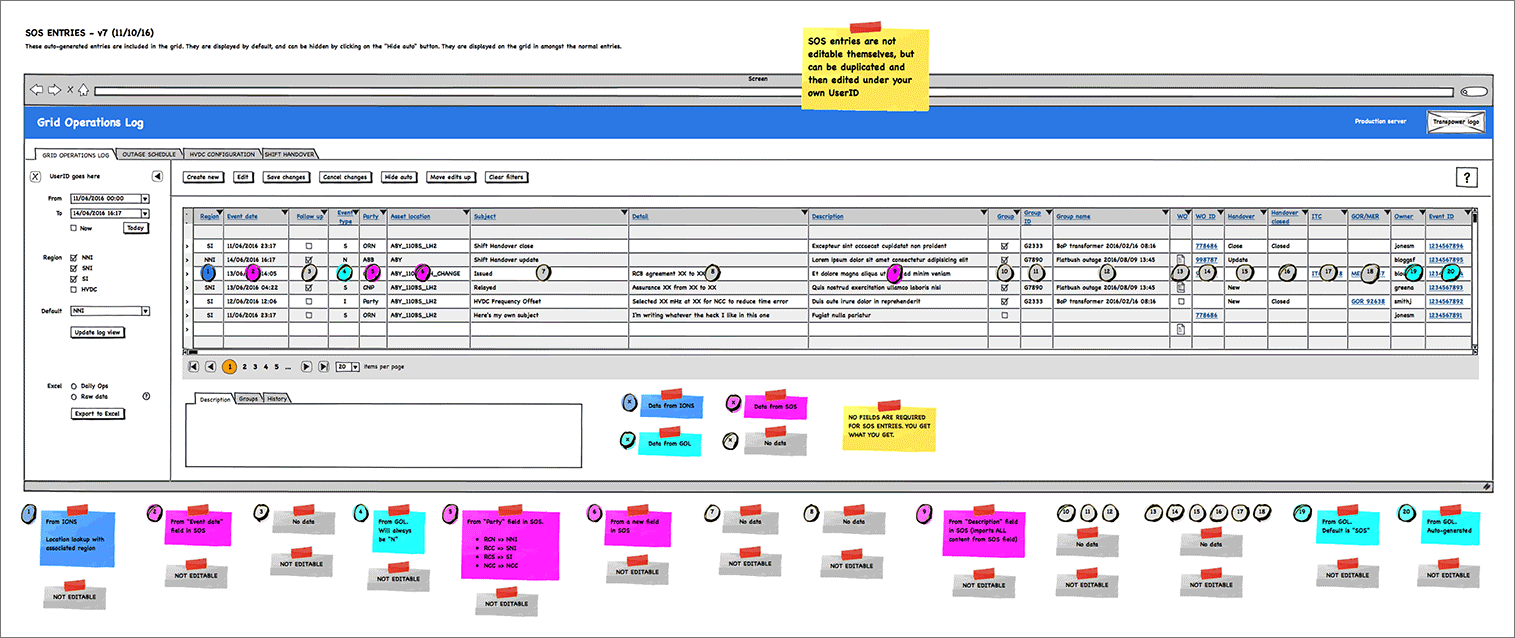Image resolution: width=1515 pixels, height=638 pixels.
Task: Go to the last page of results
Action: click(323, 367)
